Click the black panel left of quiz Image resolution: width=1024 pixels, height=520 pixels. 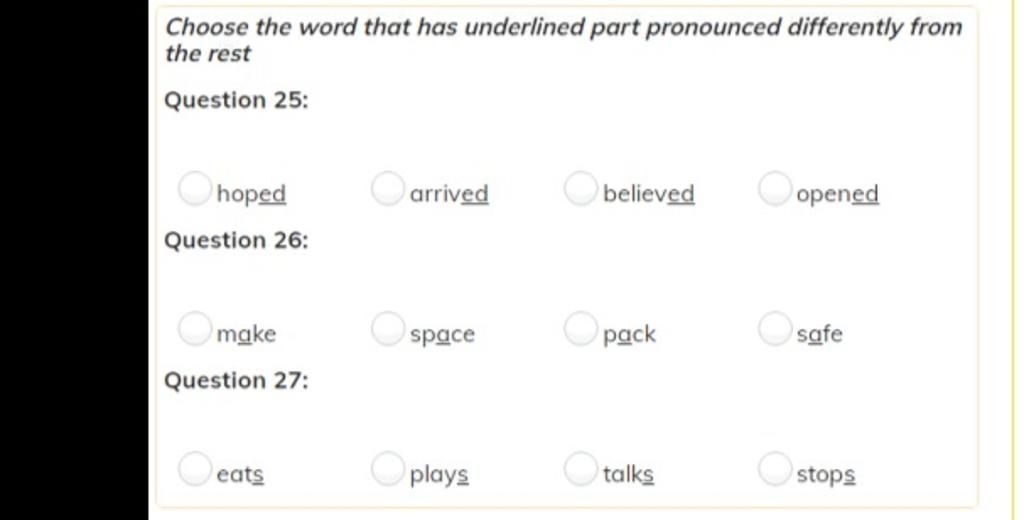(74, 260)
